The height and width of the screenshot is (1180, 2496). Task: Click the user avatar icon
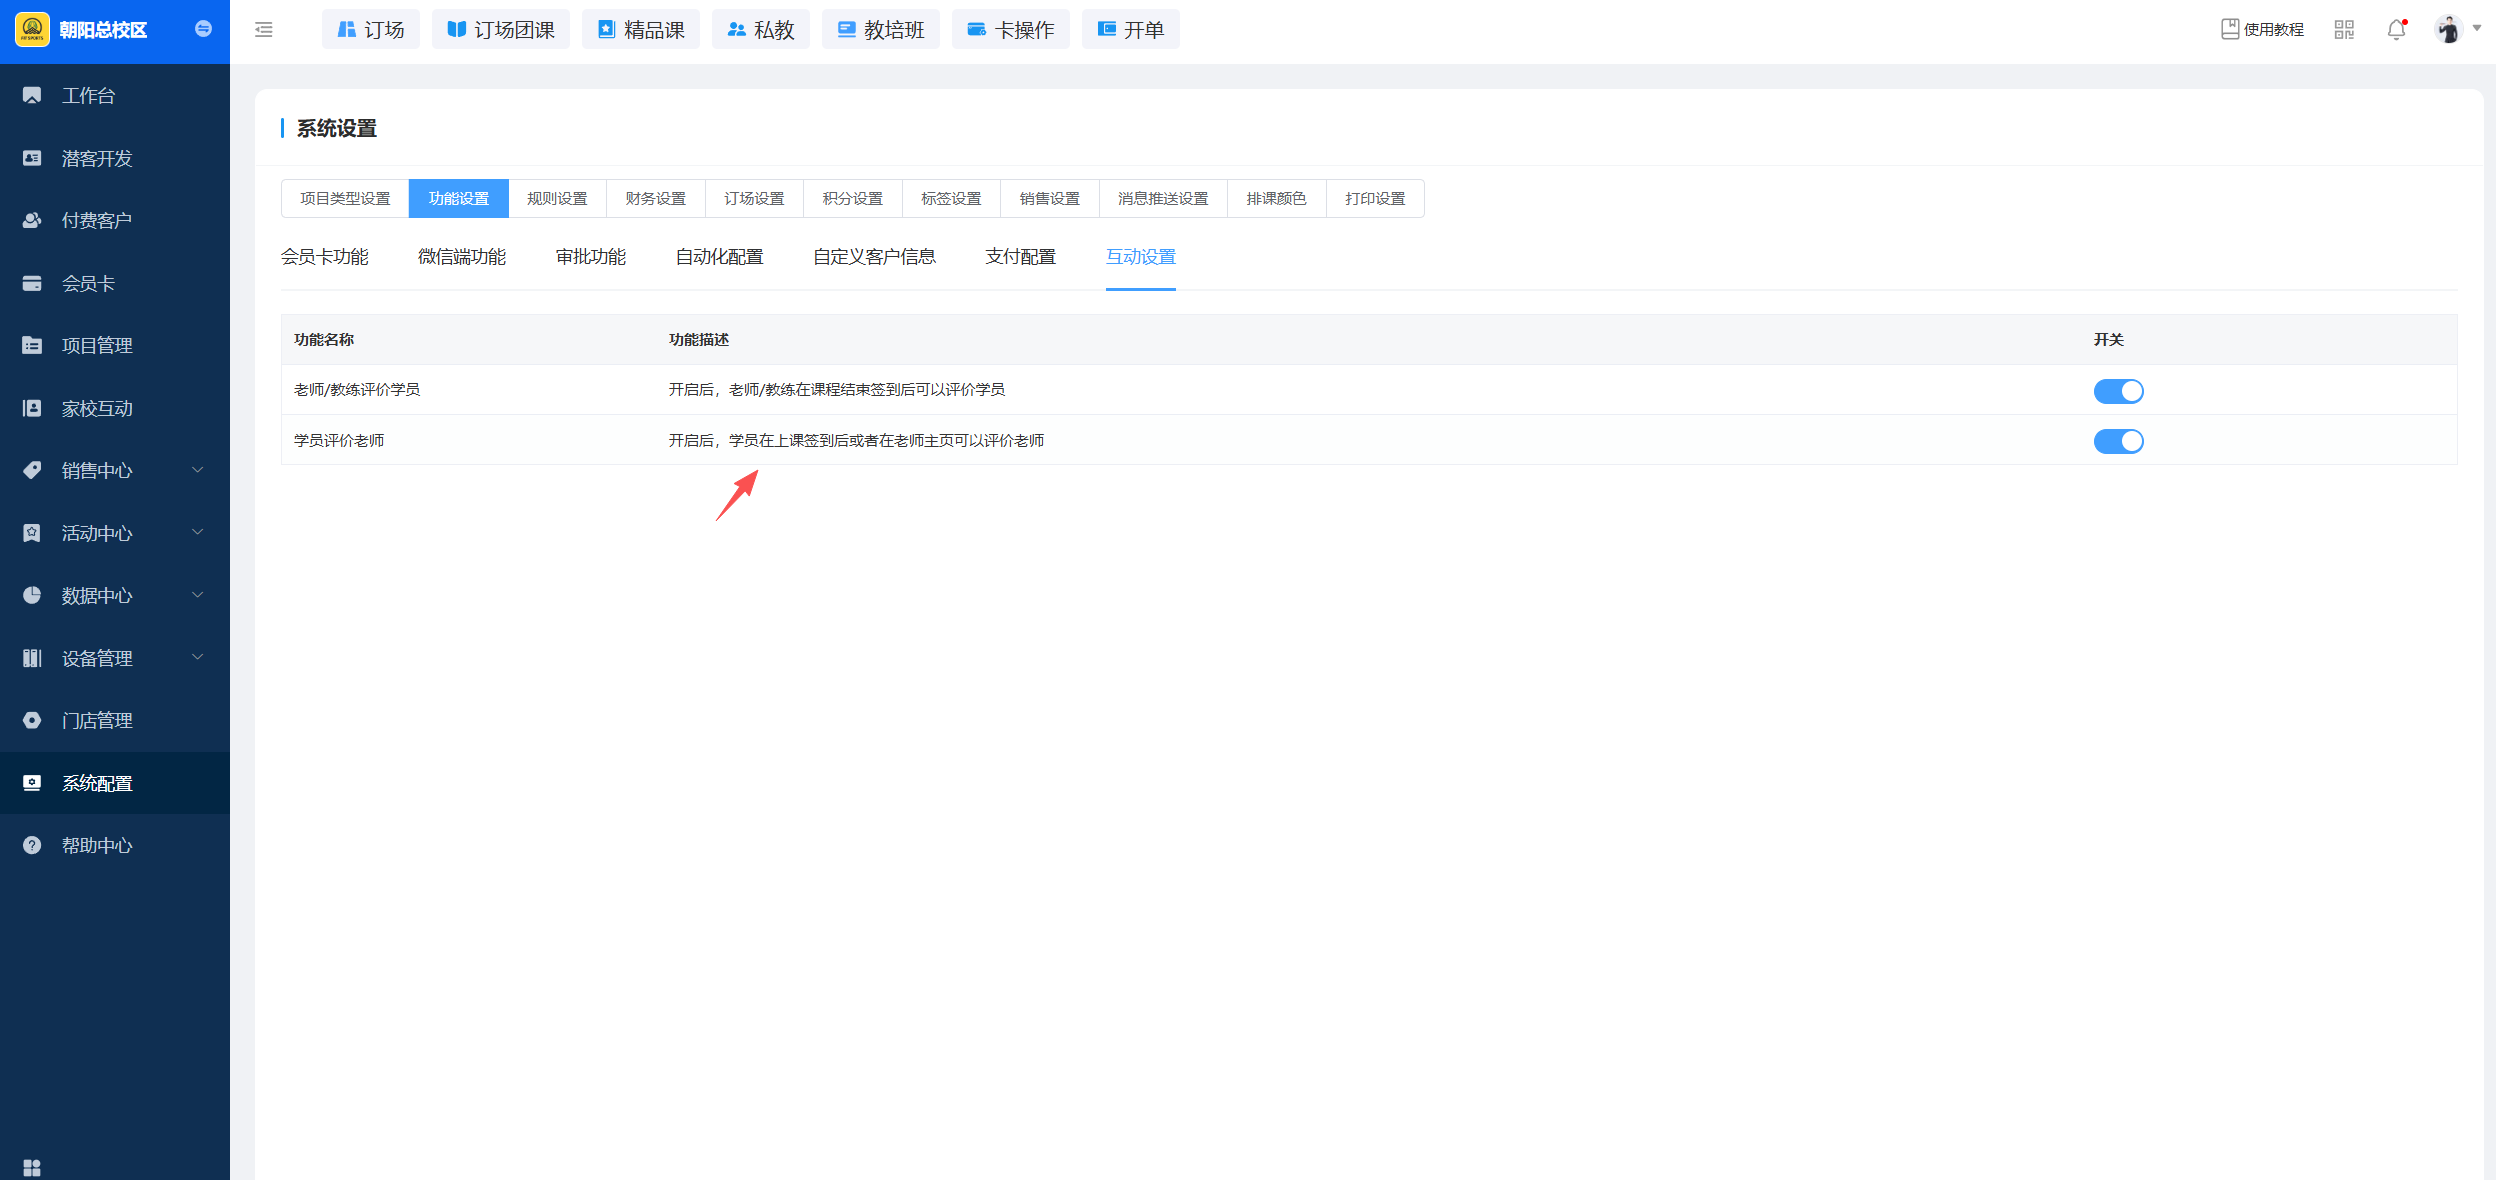coord(2448,30)
